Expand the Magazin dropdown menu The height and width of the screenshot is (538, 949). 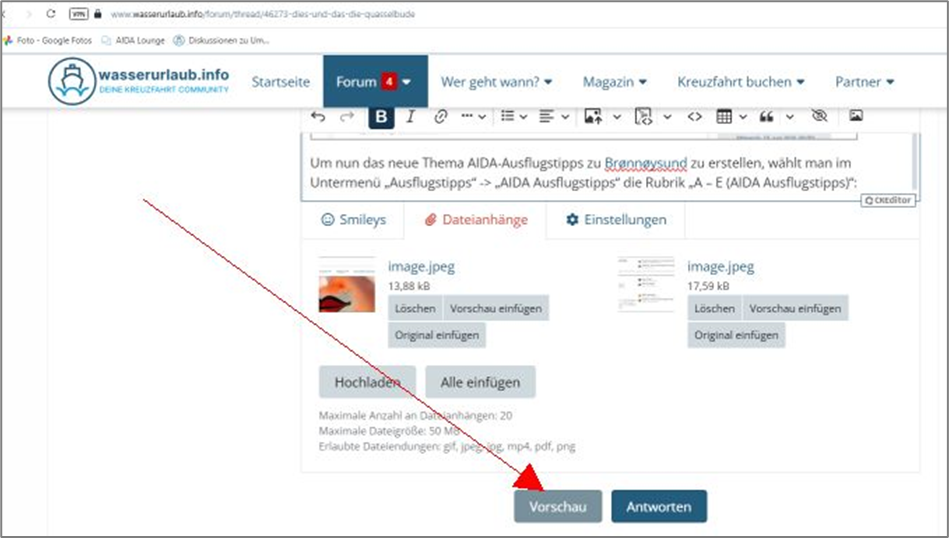(x=614, y=82)
